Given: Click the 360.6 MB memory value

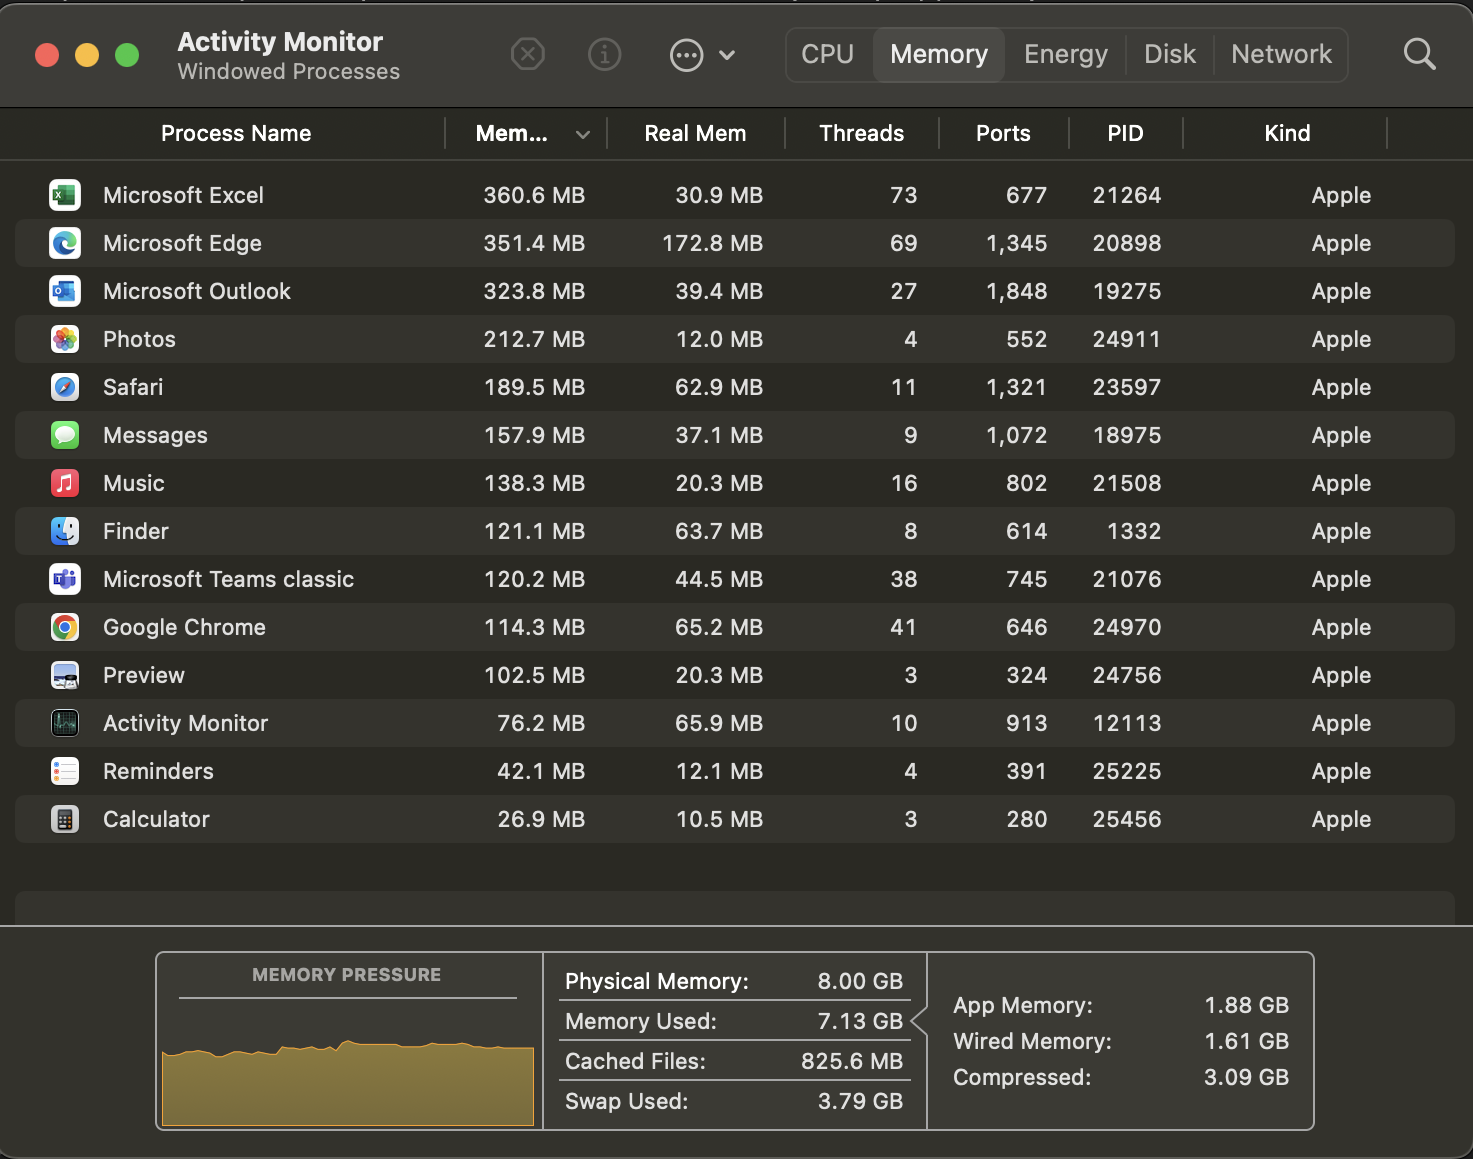Looking at the screenshot, I should [x=534, y=195].
